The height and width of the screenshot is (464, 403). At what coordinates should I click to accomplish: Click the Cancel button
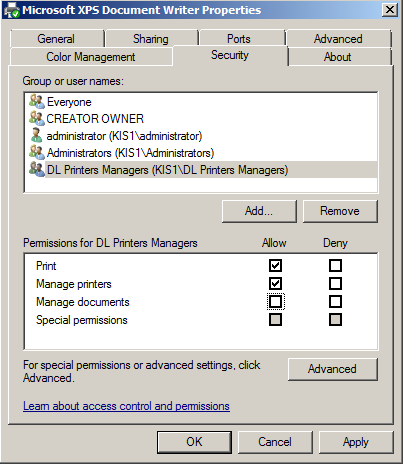tap(275, 442)
